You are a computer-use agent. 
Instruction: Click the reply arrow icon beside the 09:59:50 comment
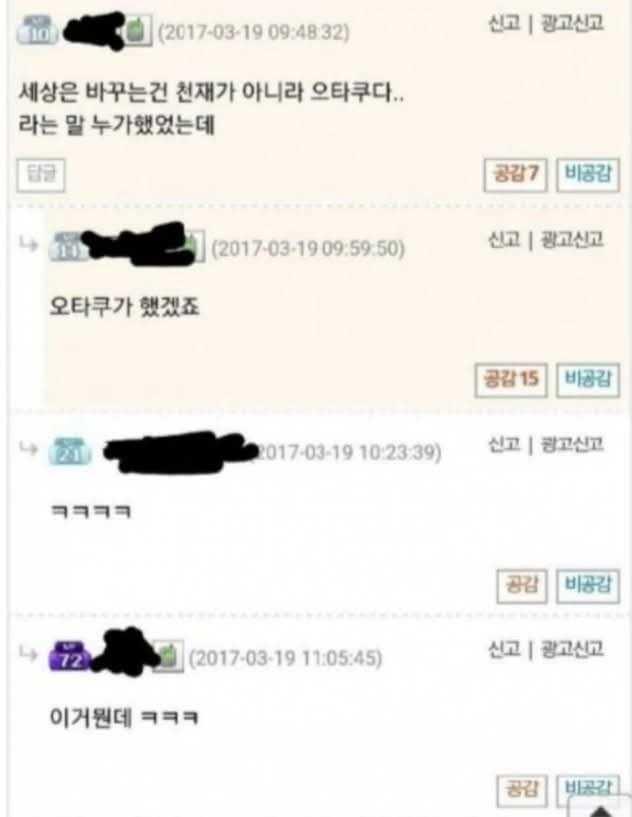pyautogui.click(x=29, y=244)
